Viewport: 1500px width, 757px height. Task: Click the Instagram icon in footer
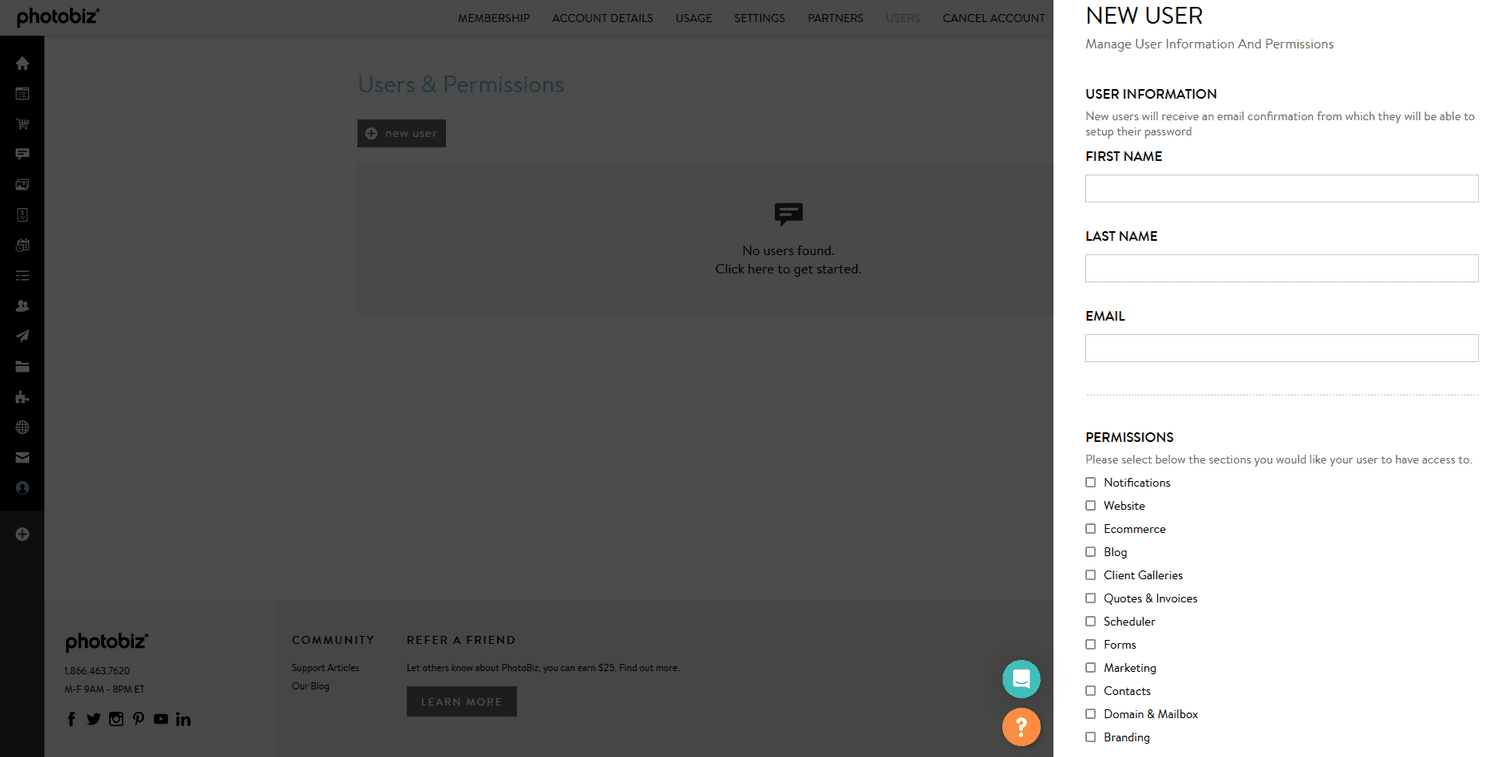click(x=116, y=719)
